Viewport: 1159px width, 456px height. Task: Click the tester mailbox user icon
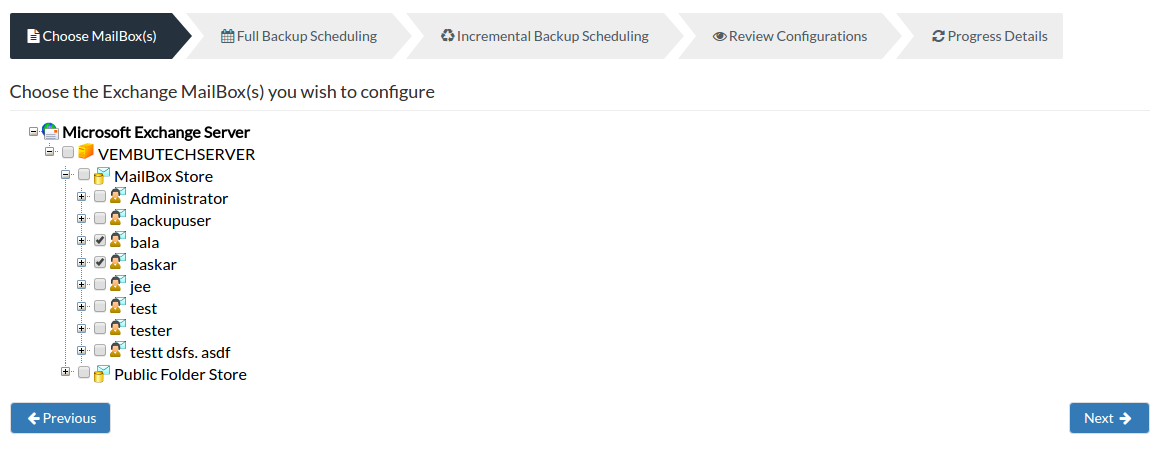pos(118,328)
